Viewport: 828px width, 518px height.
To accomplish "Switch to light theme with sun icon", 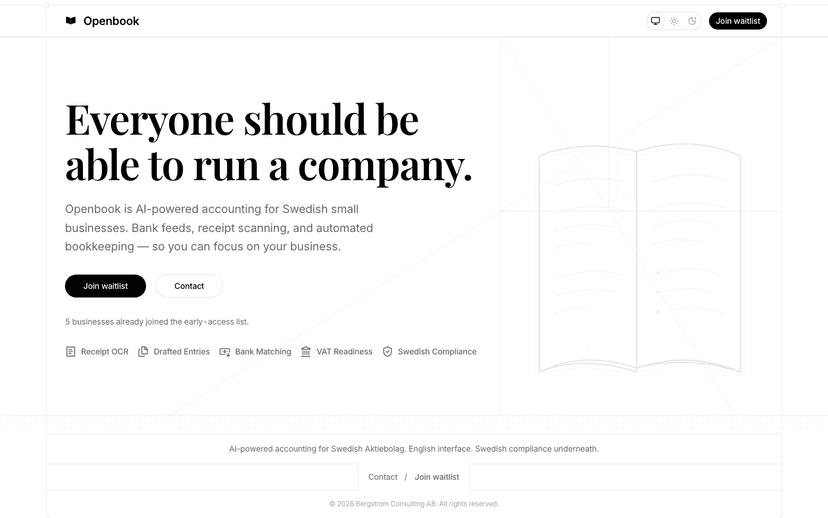I will 674,21.
